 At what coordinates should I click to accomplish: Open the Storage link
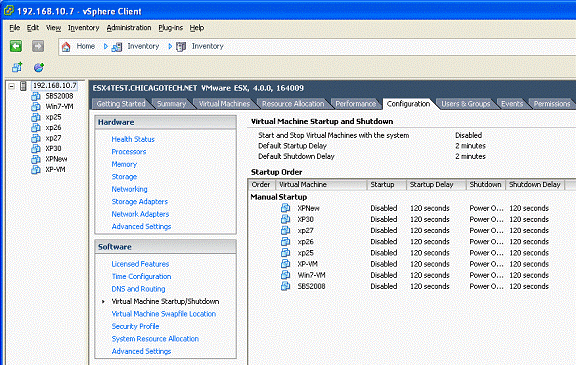[124, 177]
